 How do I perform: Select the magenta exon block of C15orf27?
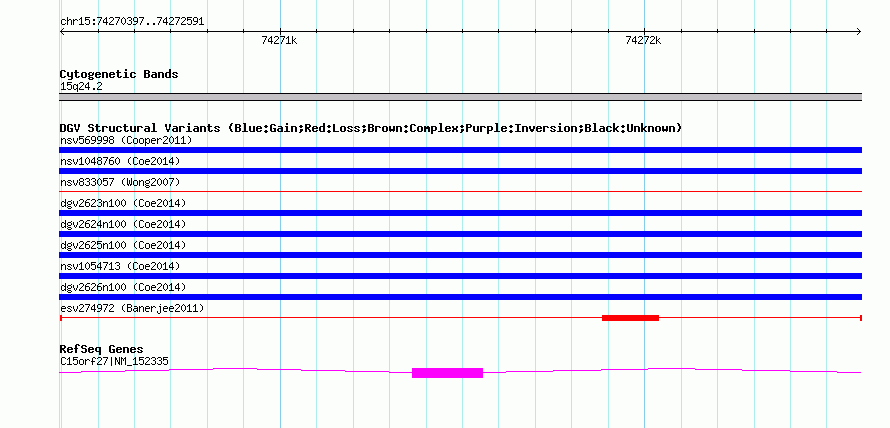click(x=447, y=373)
